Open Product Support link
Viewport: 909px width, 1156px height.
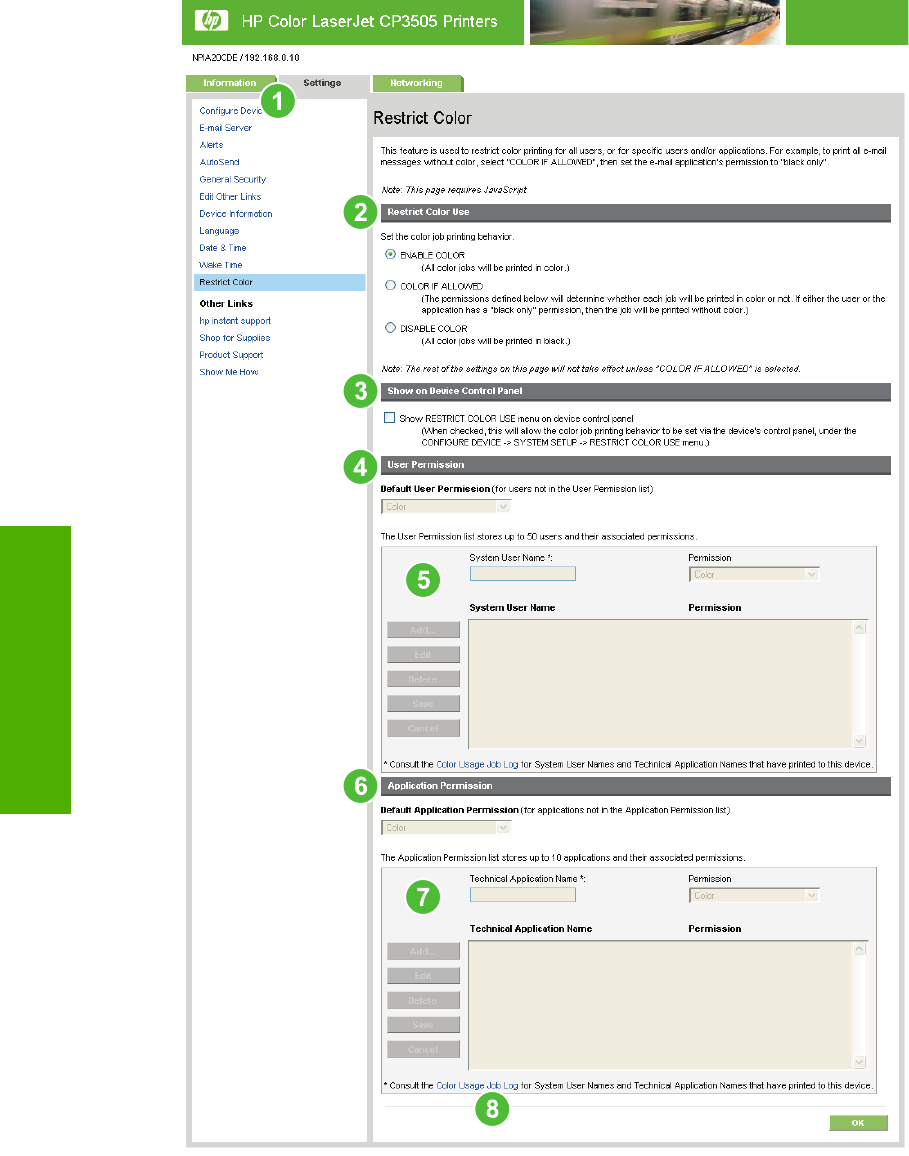click(x=231, y=355)
